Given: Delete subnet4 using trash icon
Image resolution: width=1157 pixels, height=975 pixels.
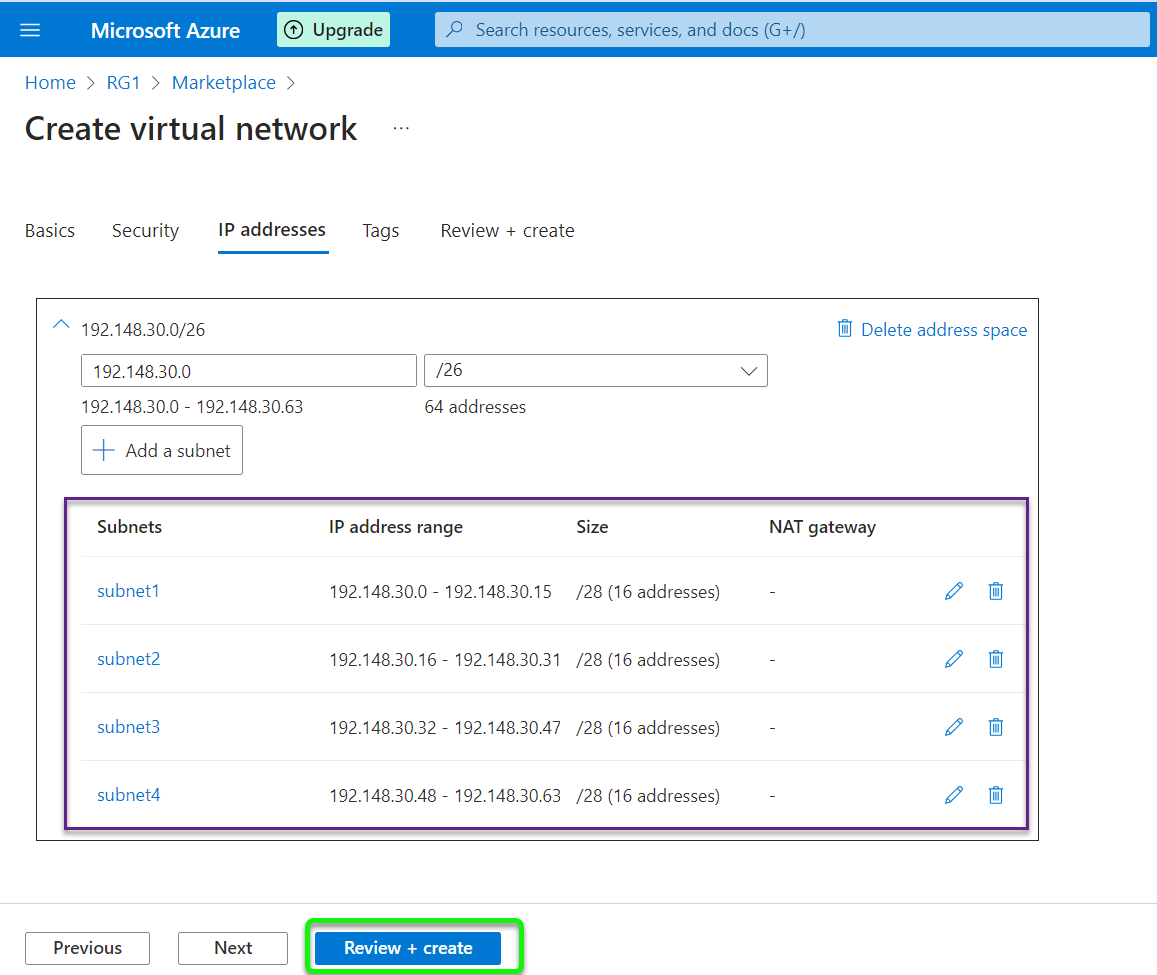Looking at the screenshot, I should point(996,795).
